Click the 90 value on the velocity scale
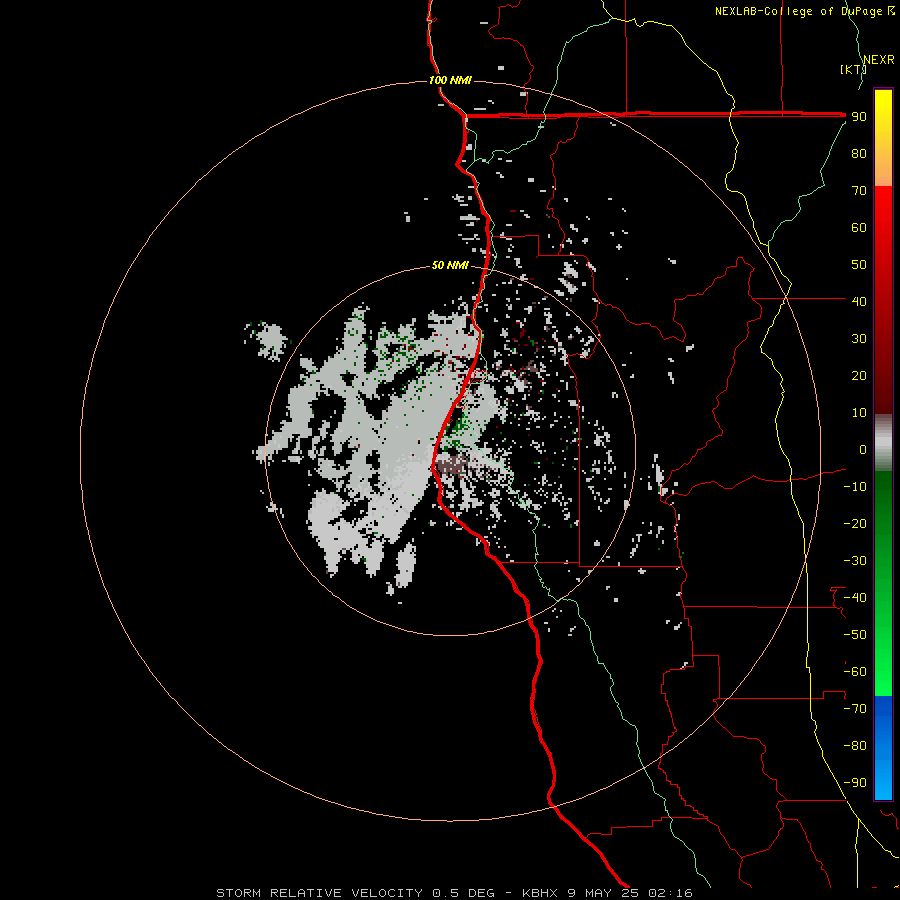Viewport: 900px width, 900px height. coord(859,117)
